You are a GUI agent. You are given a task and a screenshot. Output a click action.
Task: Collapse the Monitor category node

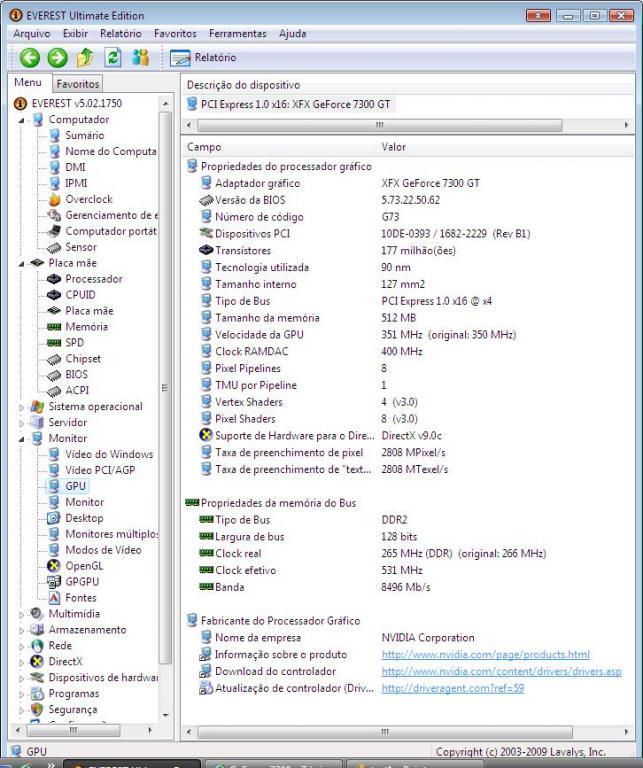[x=21, y=439]
